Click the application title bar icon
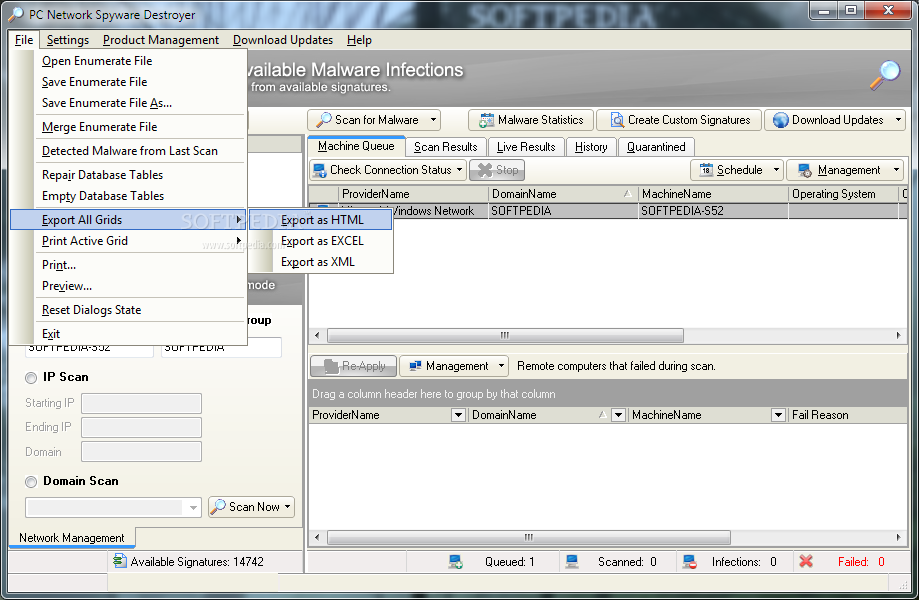919x600 pixels. coord(16,14)
